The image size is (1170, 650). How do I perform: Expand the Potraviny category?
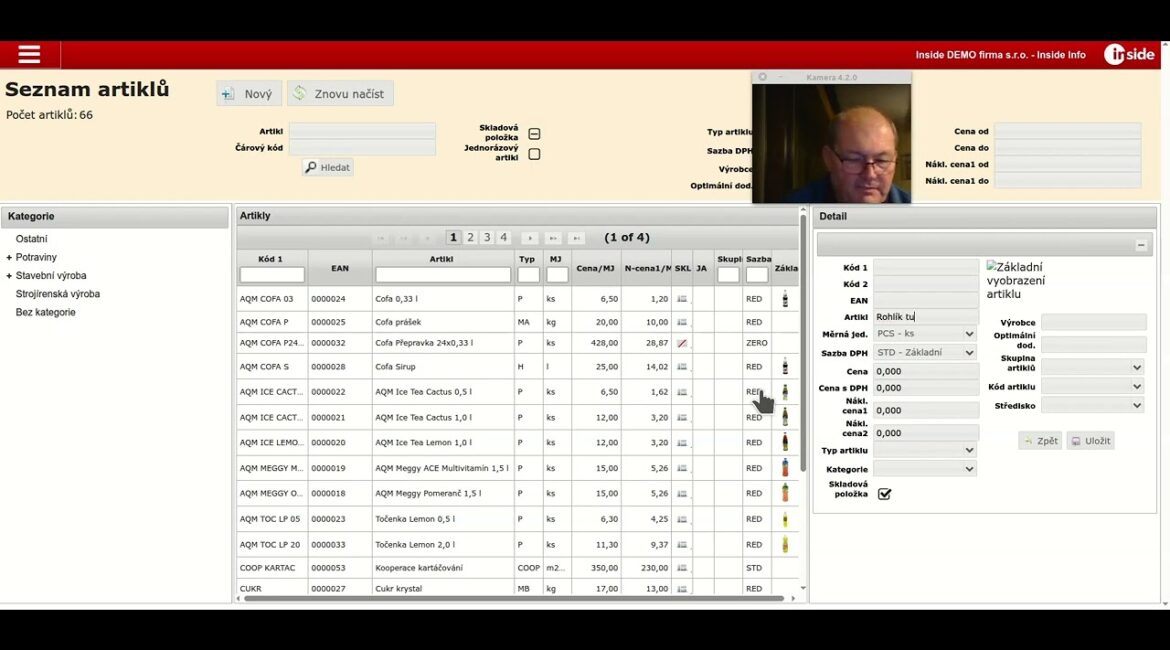[9, 258]
